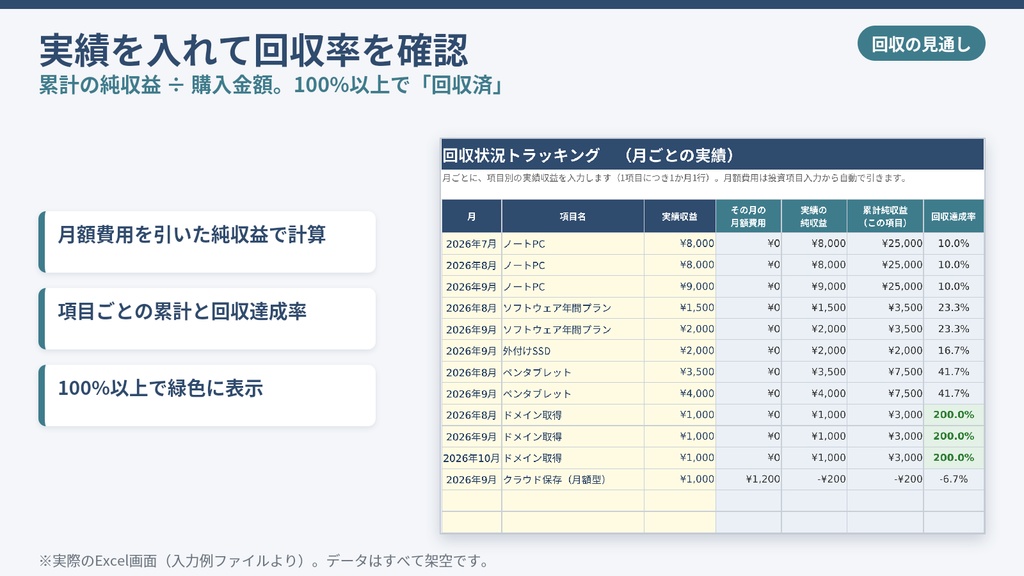Click the ¥1,200 monthly cost cell
1024x576 pixels.
748,479
